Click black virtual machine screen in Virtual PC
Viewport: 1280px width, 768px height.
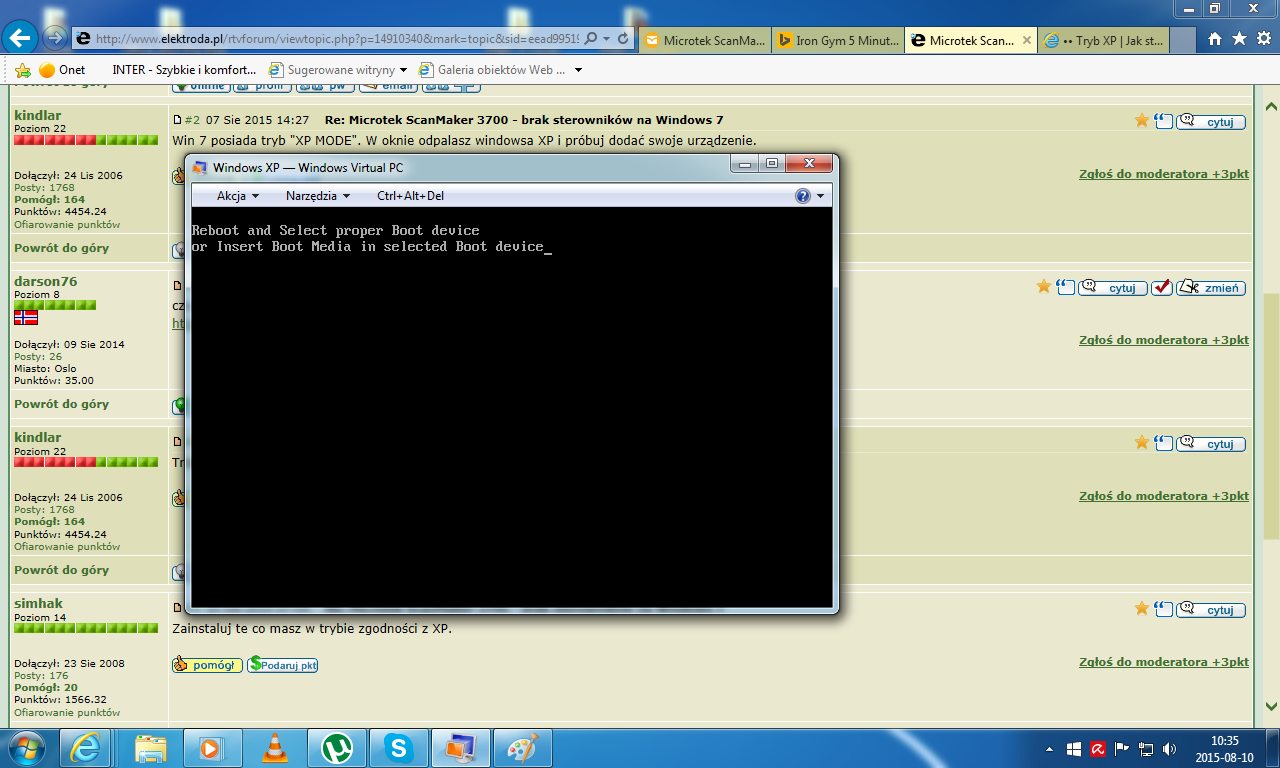click(511, 408)
